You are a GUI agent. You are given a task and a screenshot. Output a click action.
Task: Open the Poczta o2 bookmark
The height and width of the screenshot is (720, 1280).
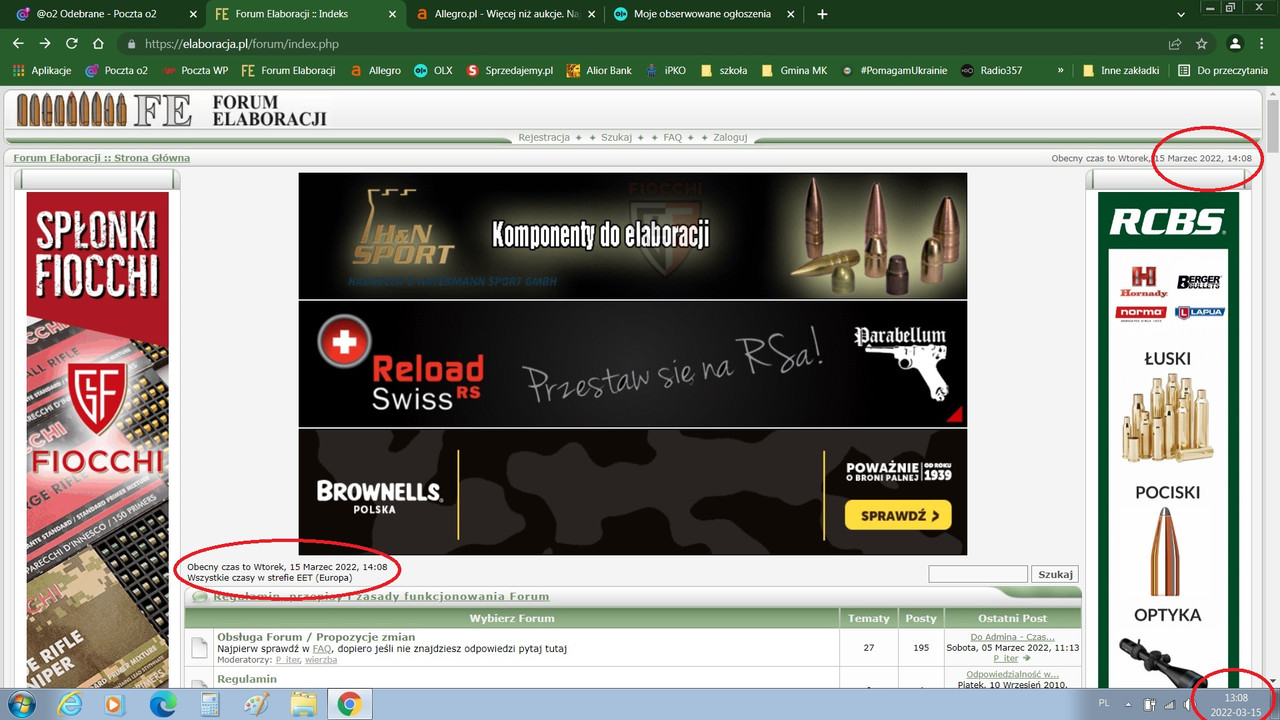tap(116, 71)
